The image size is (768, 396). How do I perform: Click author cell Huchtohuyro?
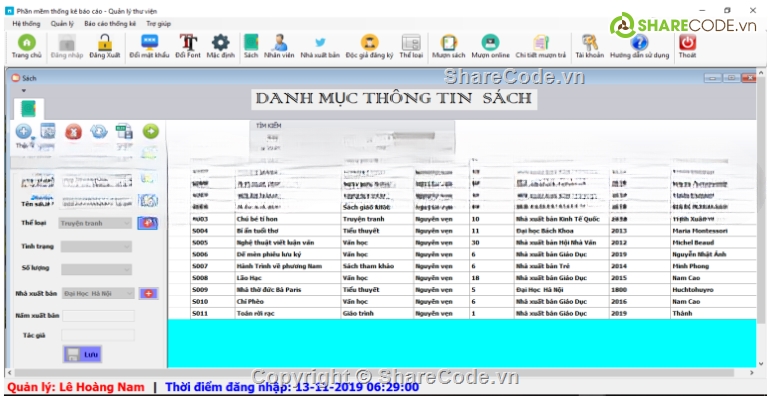pos(712,290)
